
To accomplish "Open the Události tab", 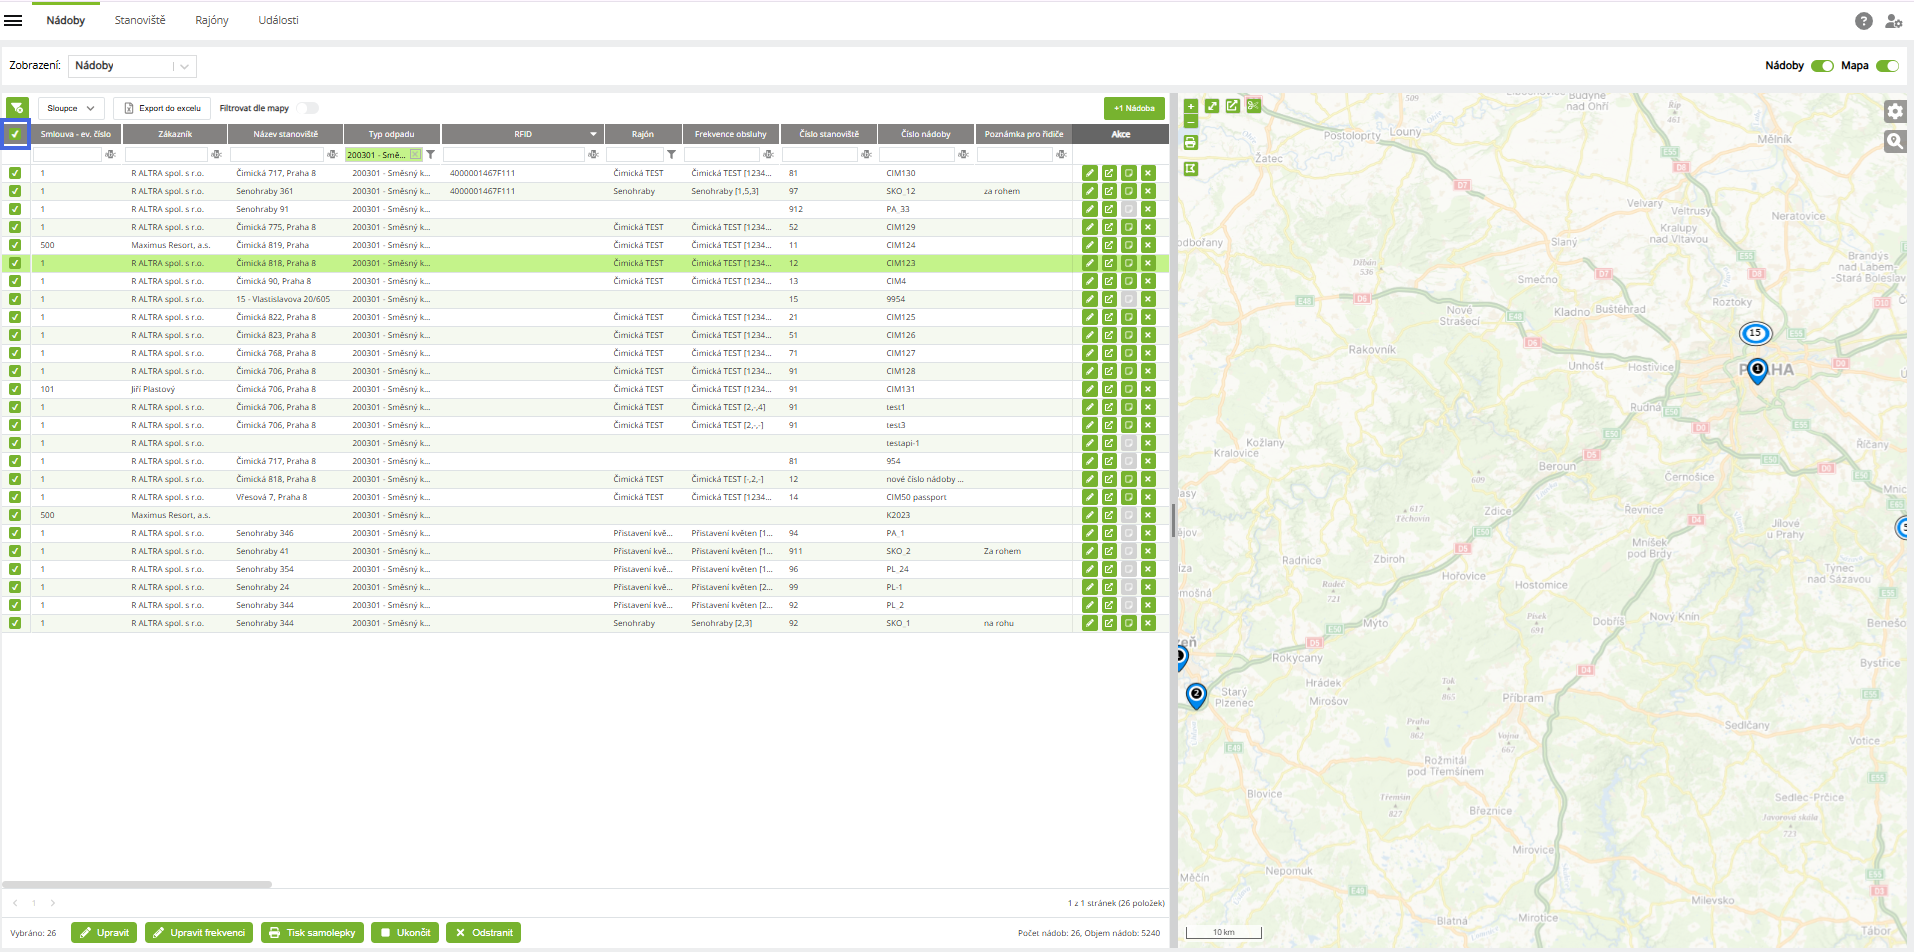I will coord(278,20).
